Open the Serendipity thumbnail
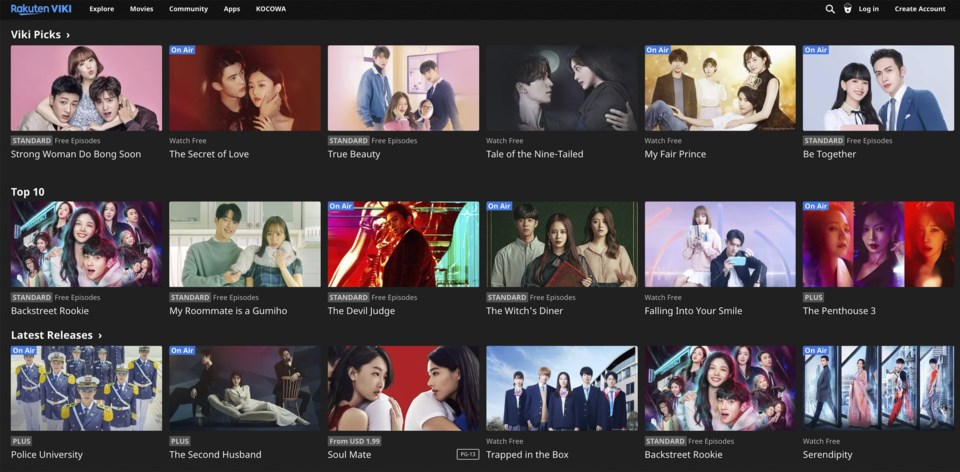This screenshot has height=472, width=960. click(879, 388)
